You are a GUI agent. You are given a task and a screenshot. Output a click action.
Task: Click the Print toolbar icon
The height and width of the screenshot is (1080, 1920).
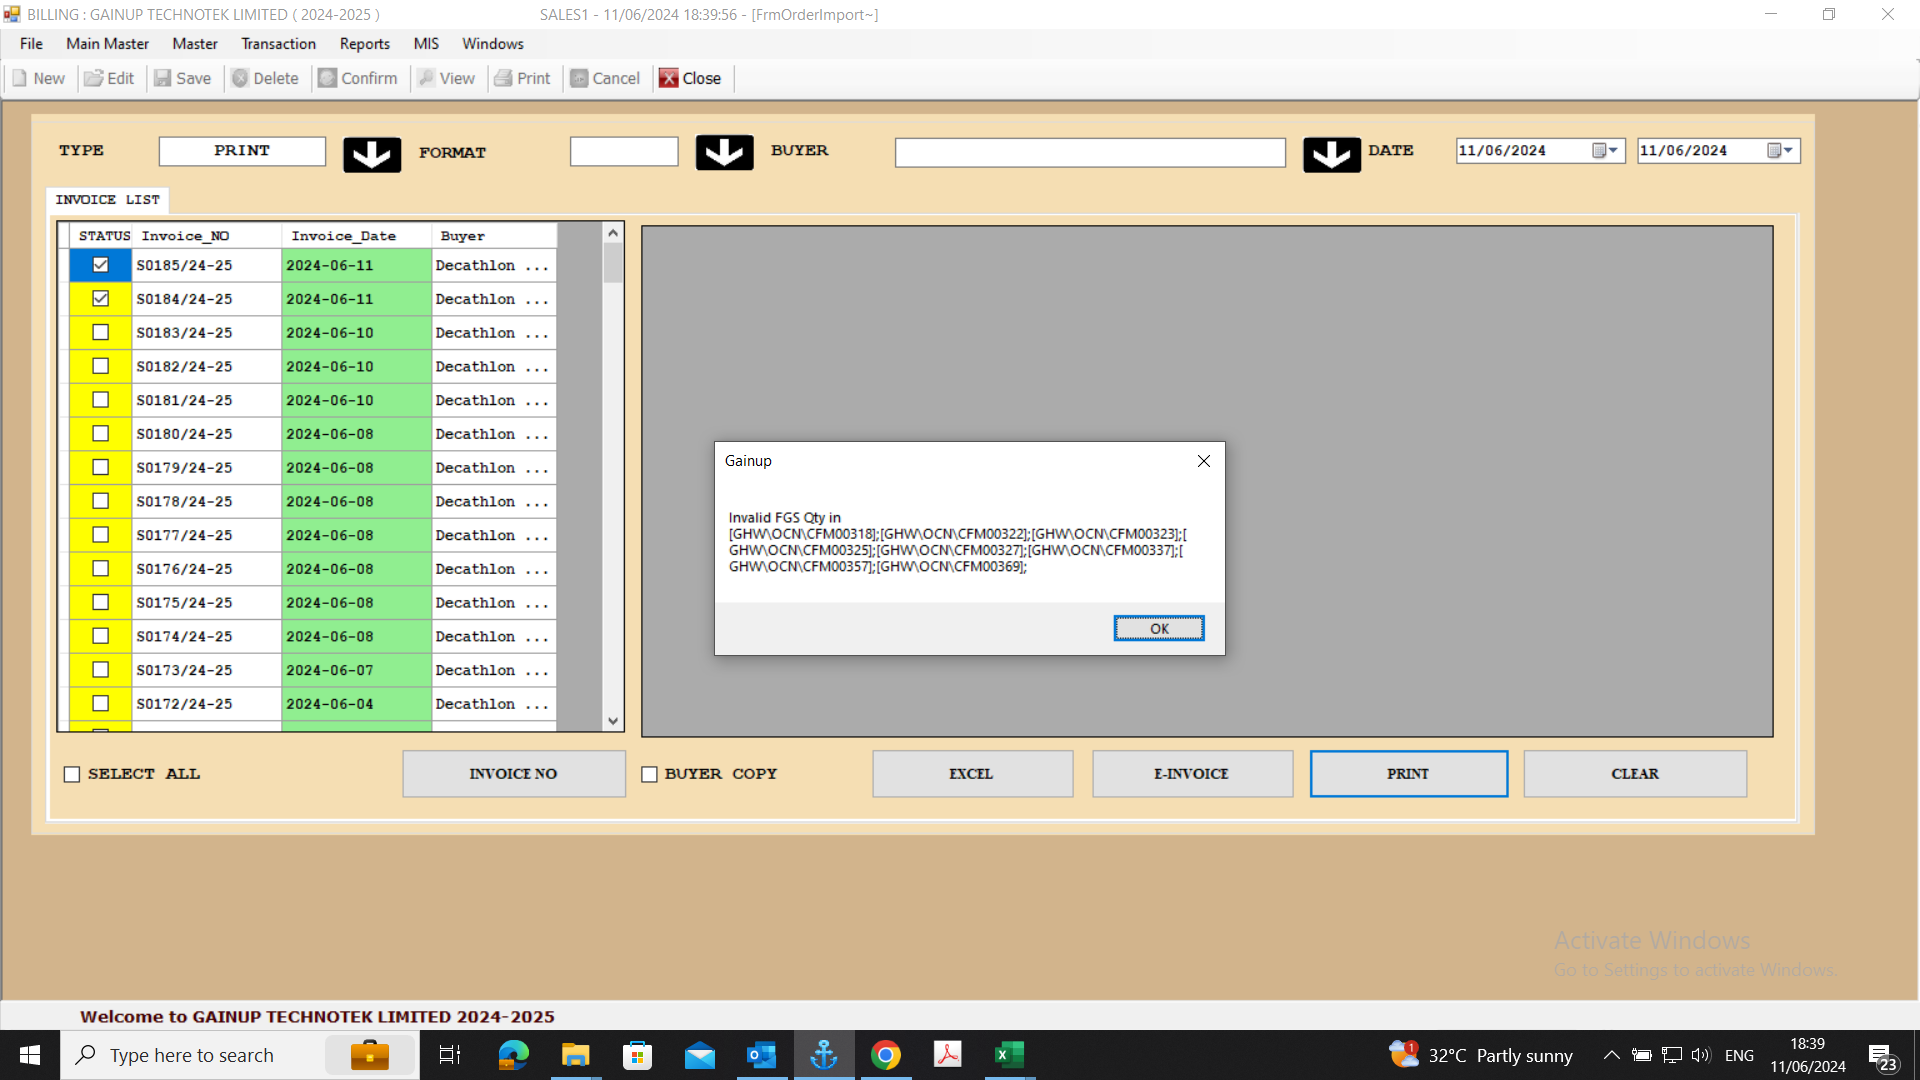[x=503, y=78]
